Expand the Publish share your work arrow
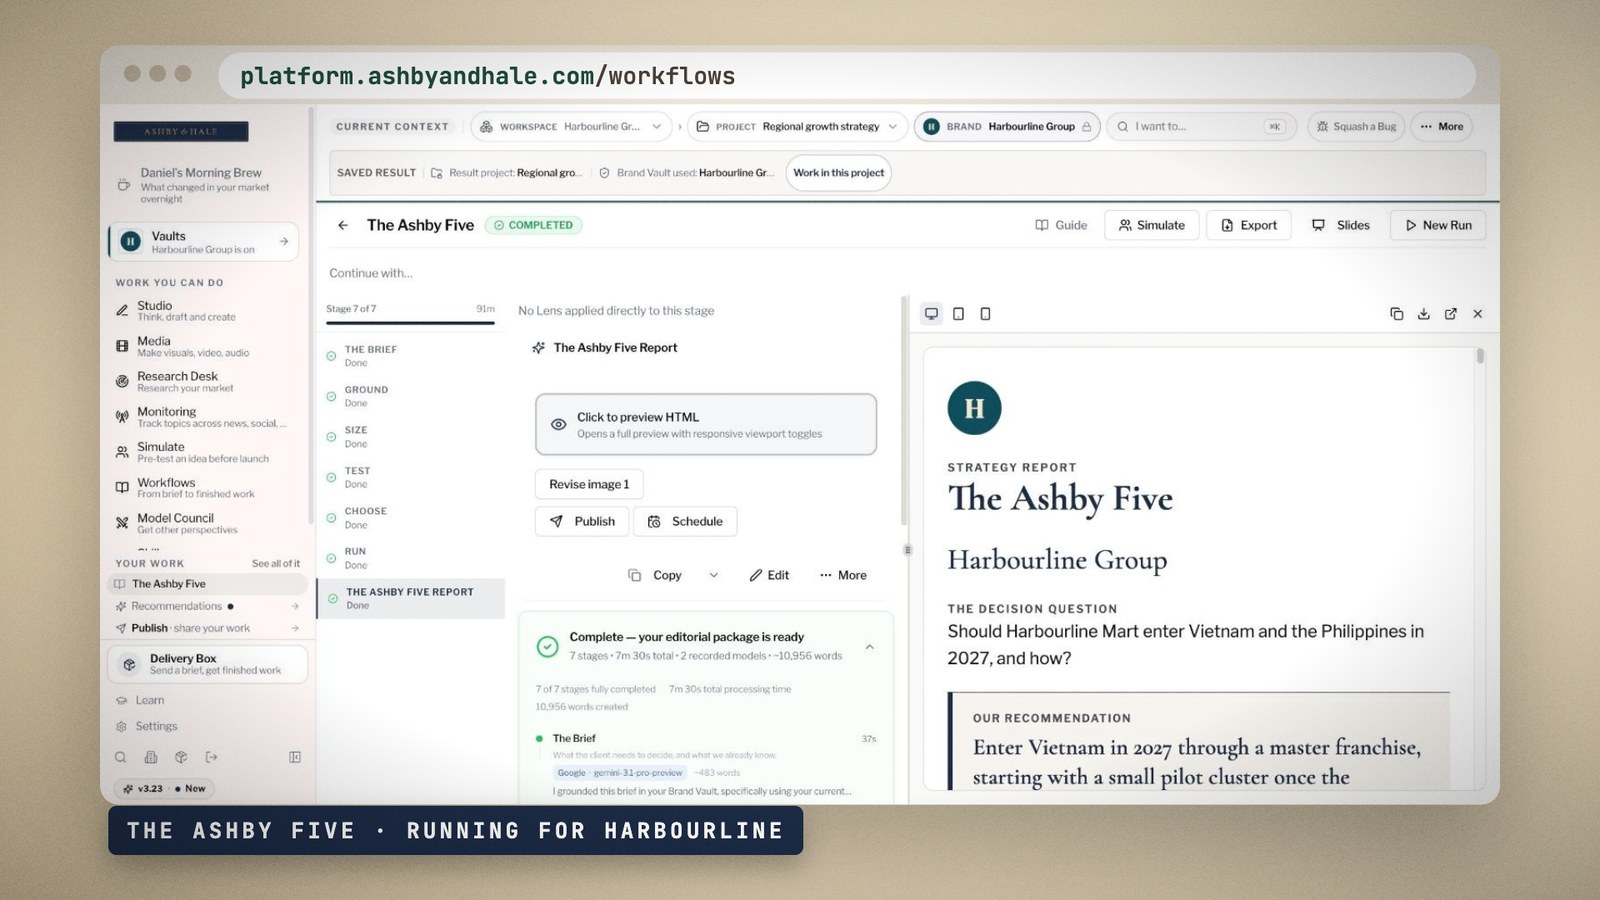Image resolution: width=1600 pixels, height=900 pixels. pos(295,629)
